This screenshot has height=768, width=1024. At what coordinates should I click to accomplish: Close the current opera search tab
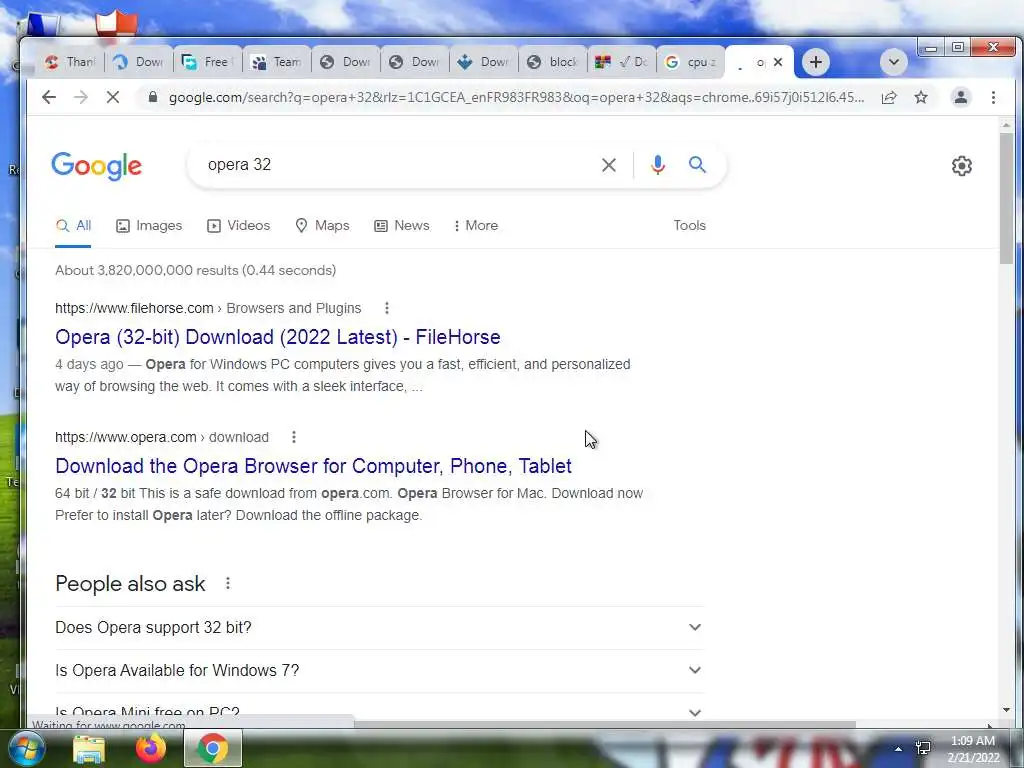[778, 62]
